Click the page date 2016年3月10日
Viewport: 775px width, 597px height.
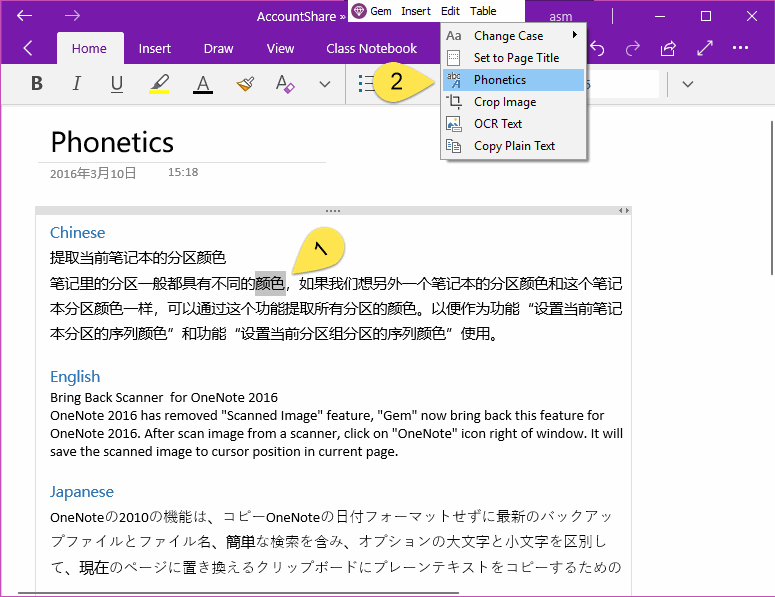click(93, 173)
